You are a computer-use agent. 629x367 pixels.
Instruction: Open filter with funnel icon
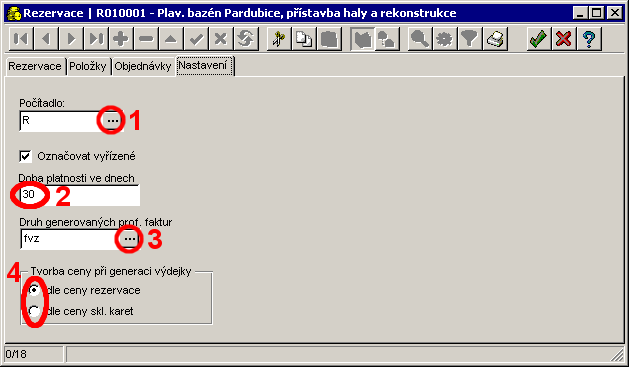coord(470,39)
